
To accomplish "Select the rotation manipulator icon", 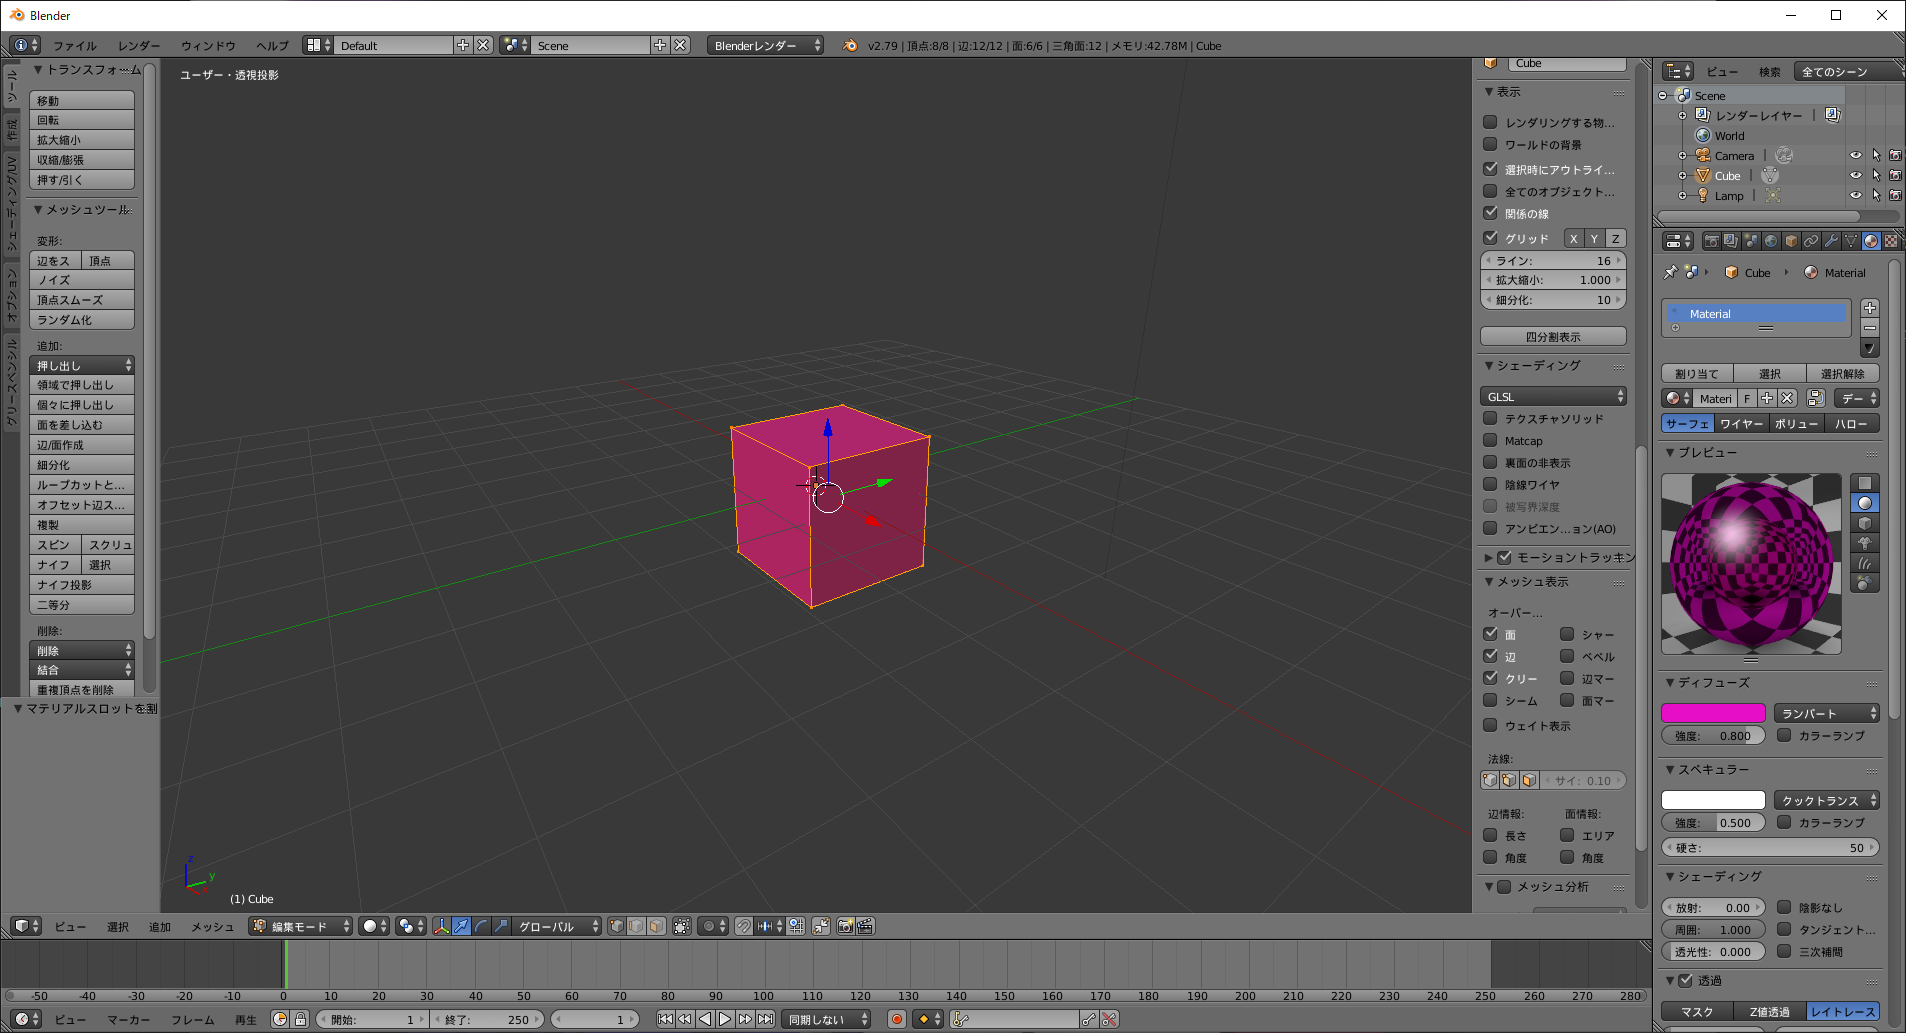I will click(481, 926).
